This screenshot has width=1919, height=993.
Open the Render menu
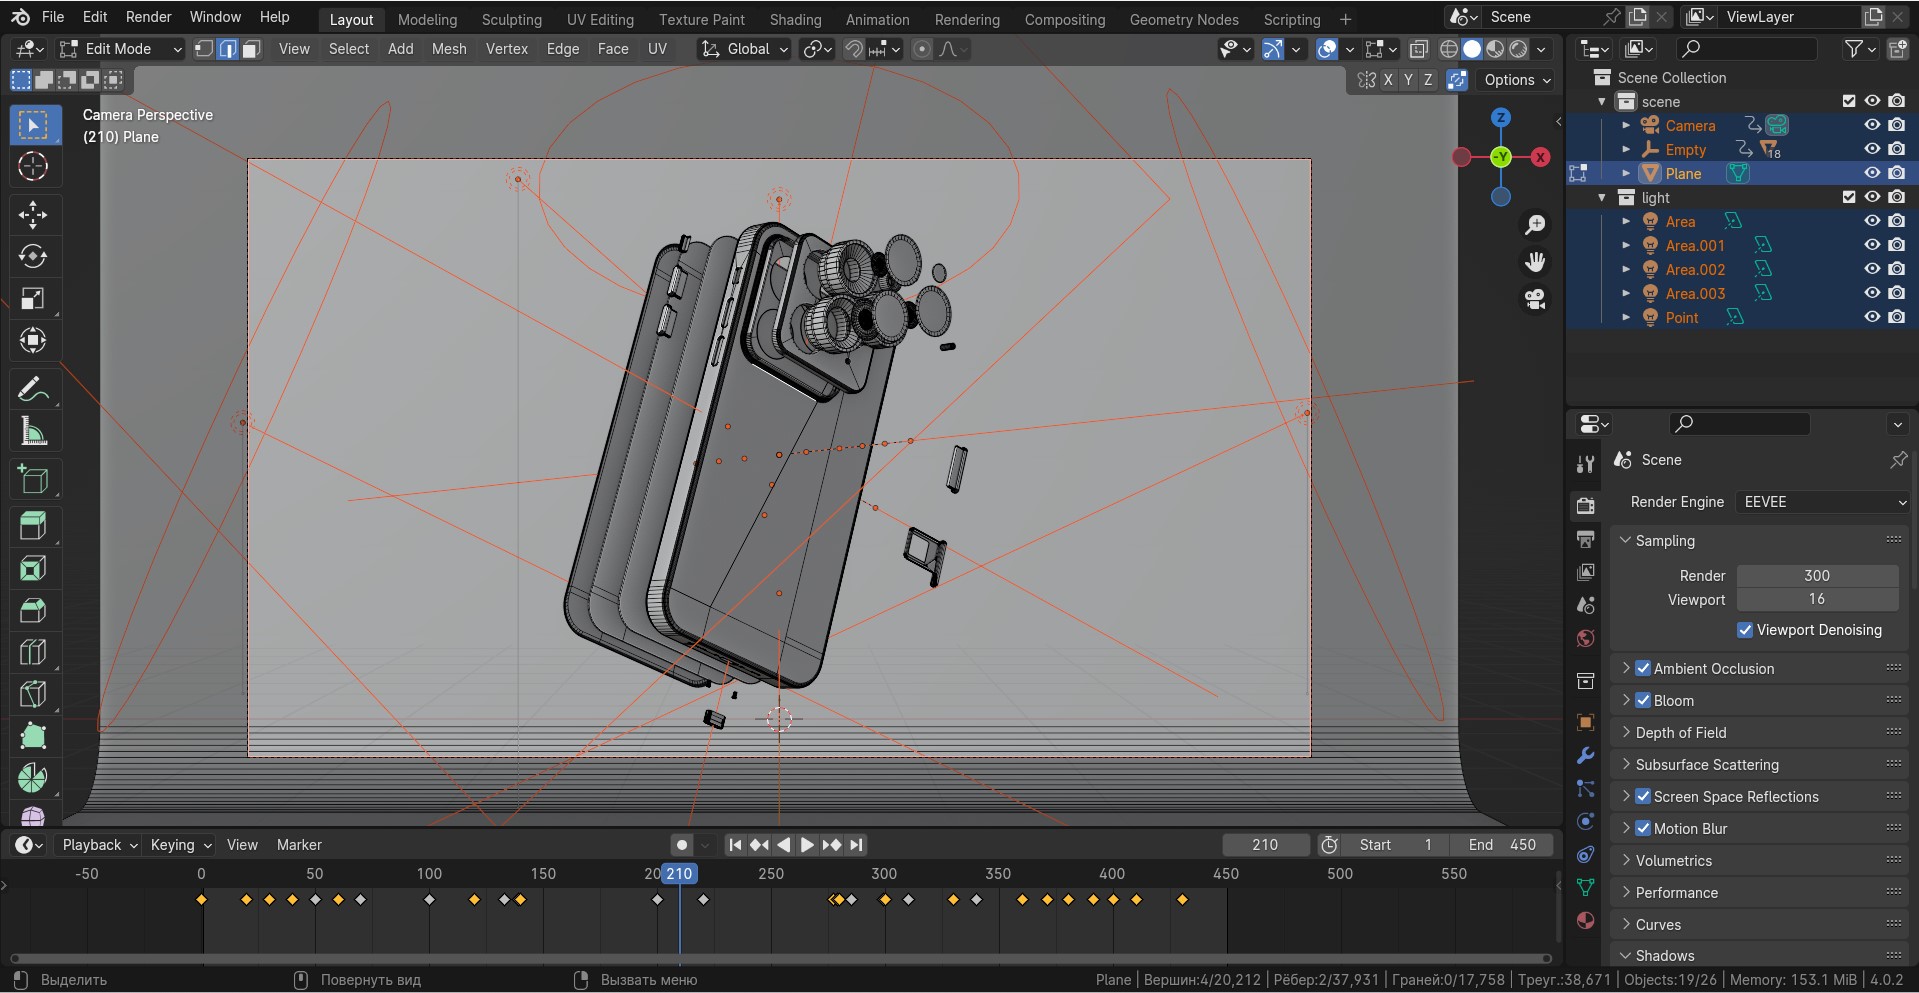148,17
